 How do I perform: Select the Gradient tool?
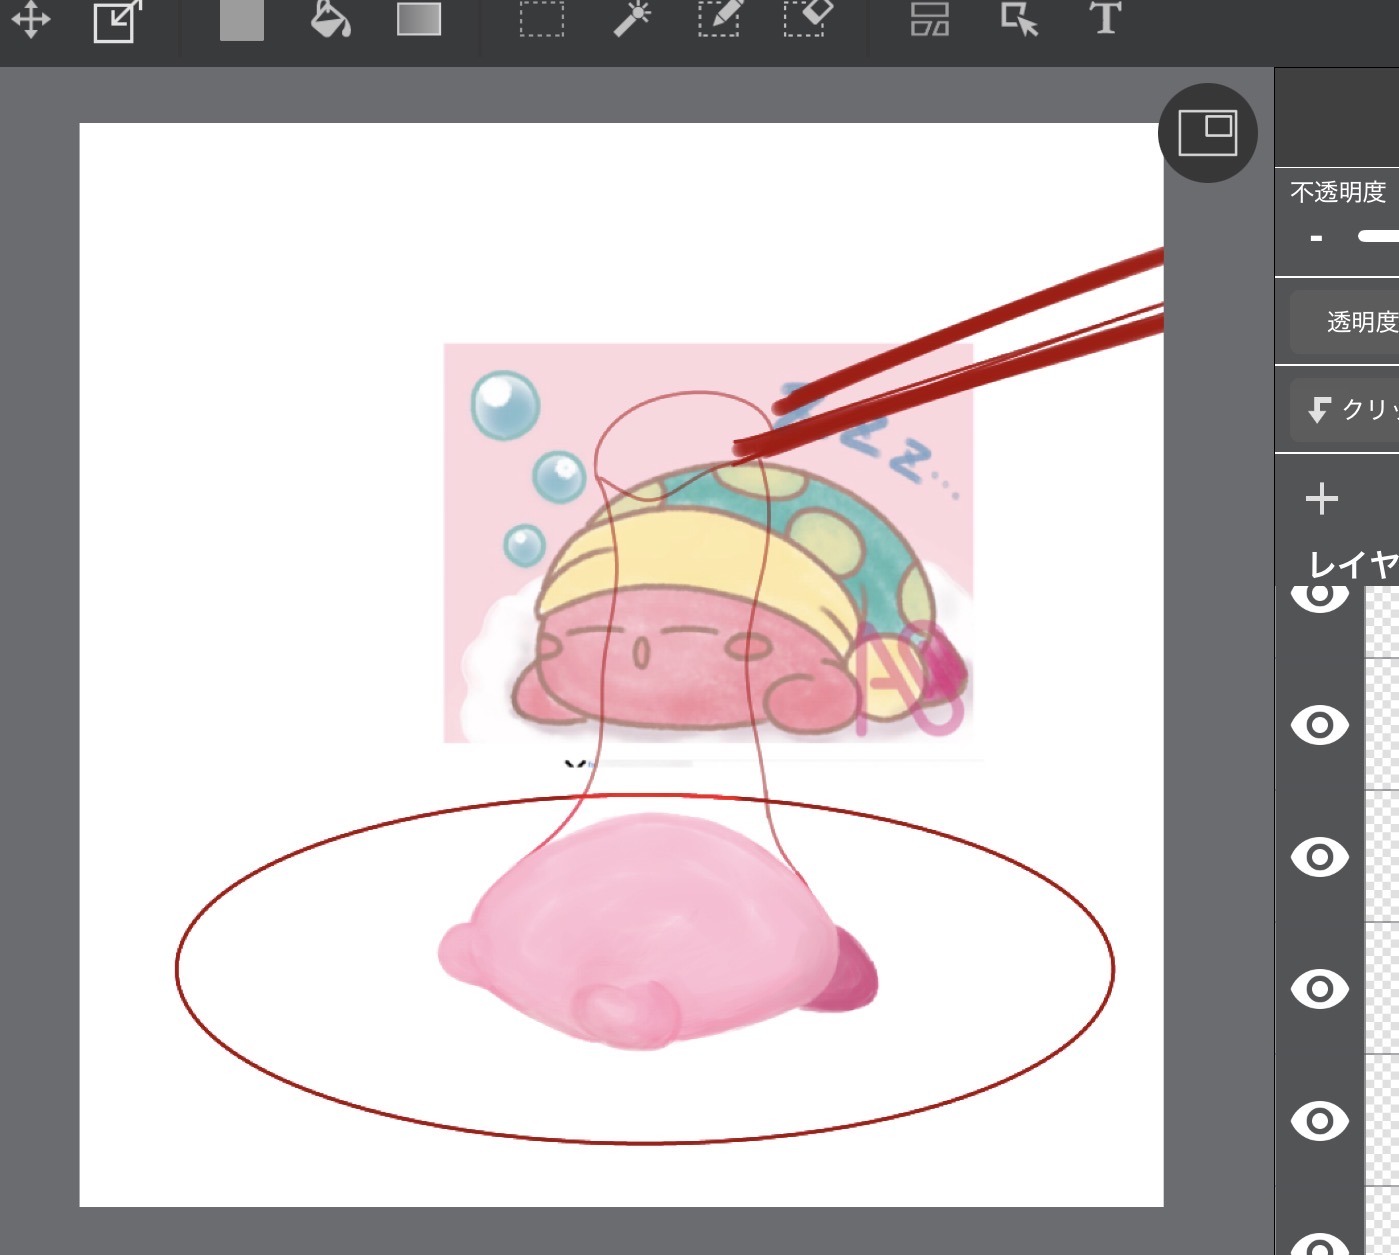coord(419,19)
